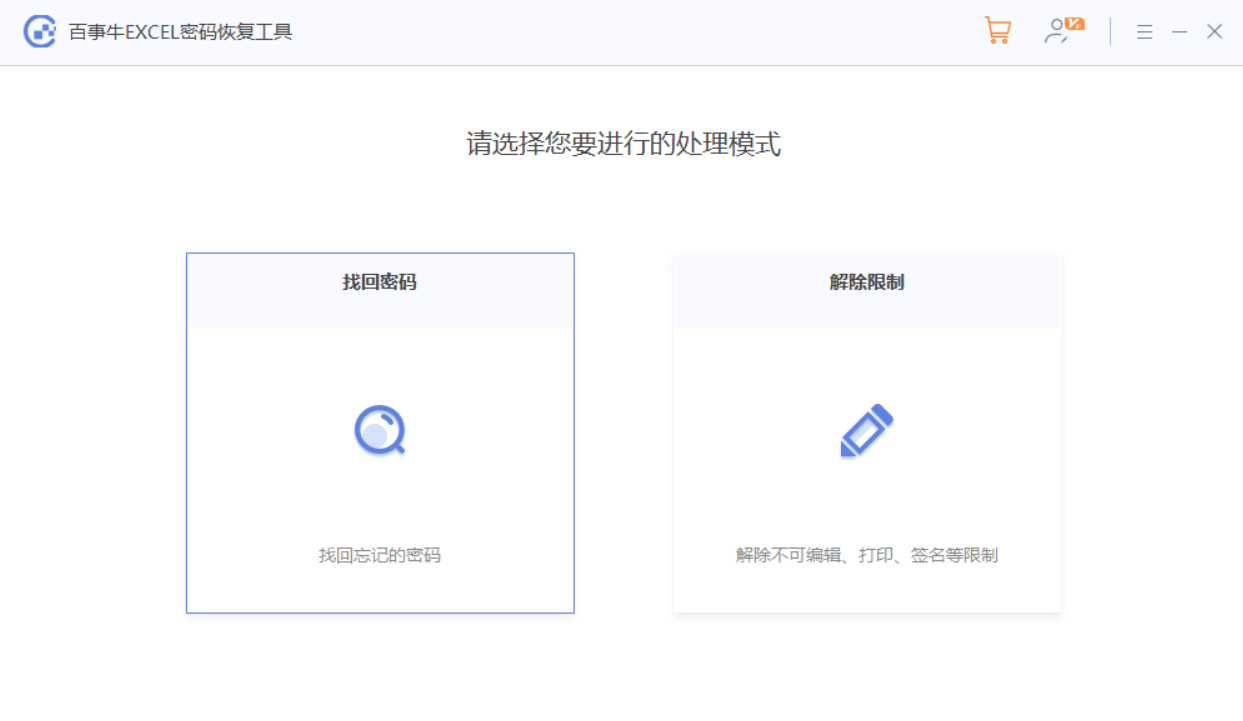Image resolution: width=1243 pixels, height=721 pixels.
Task: Click the cart icon in the title bar
Action: (996, 31)
